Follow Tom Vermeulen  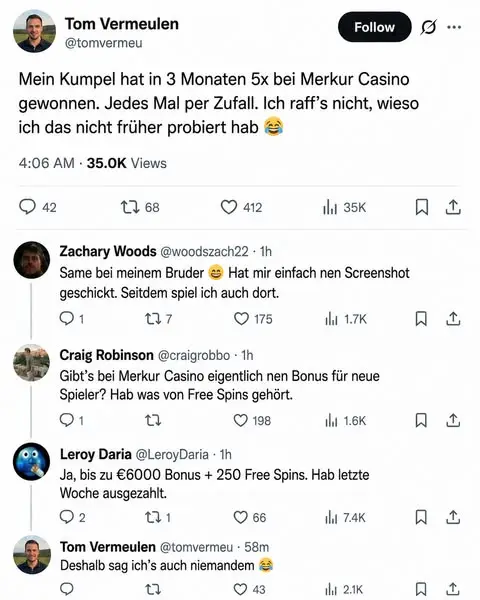tap(374, 27)
